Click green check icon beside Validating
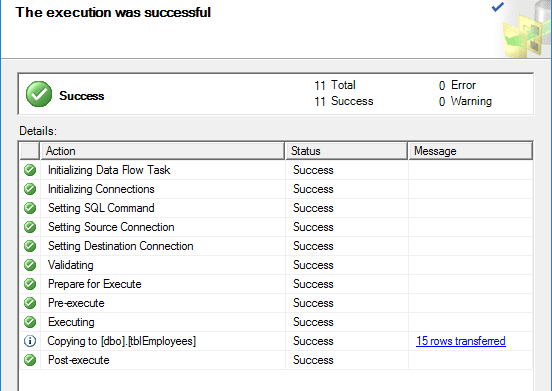This screenshot has height=391, width=552. pos(30,265)
